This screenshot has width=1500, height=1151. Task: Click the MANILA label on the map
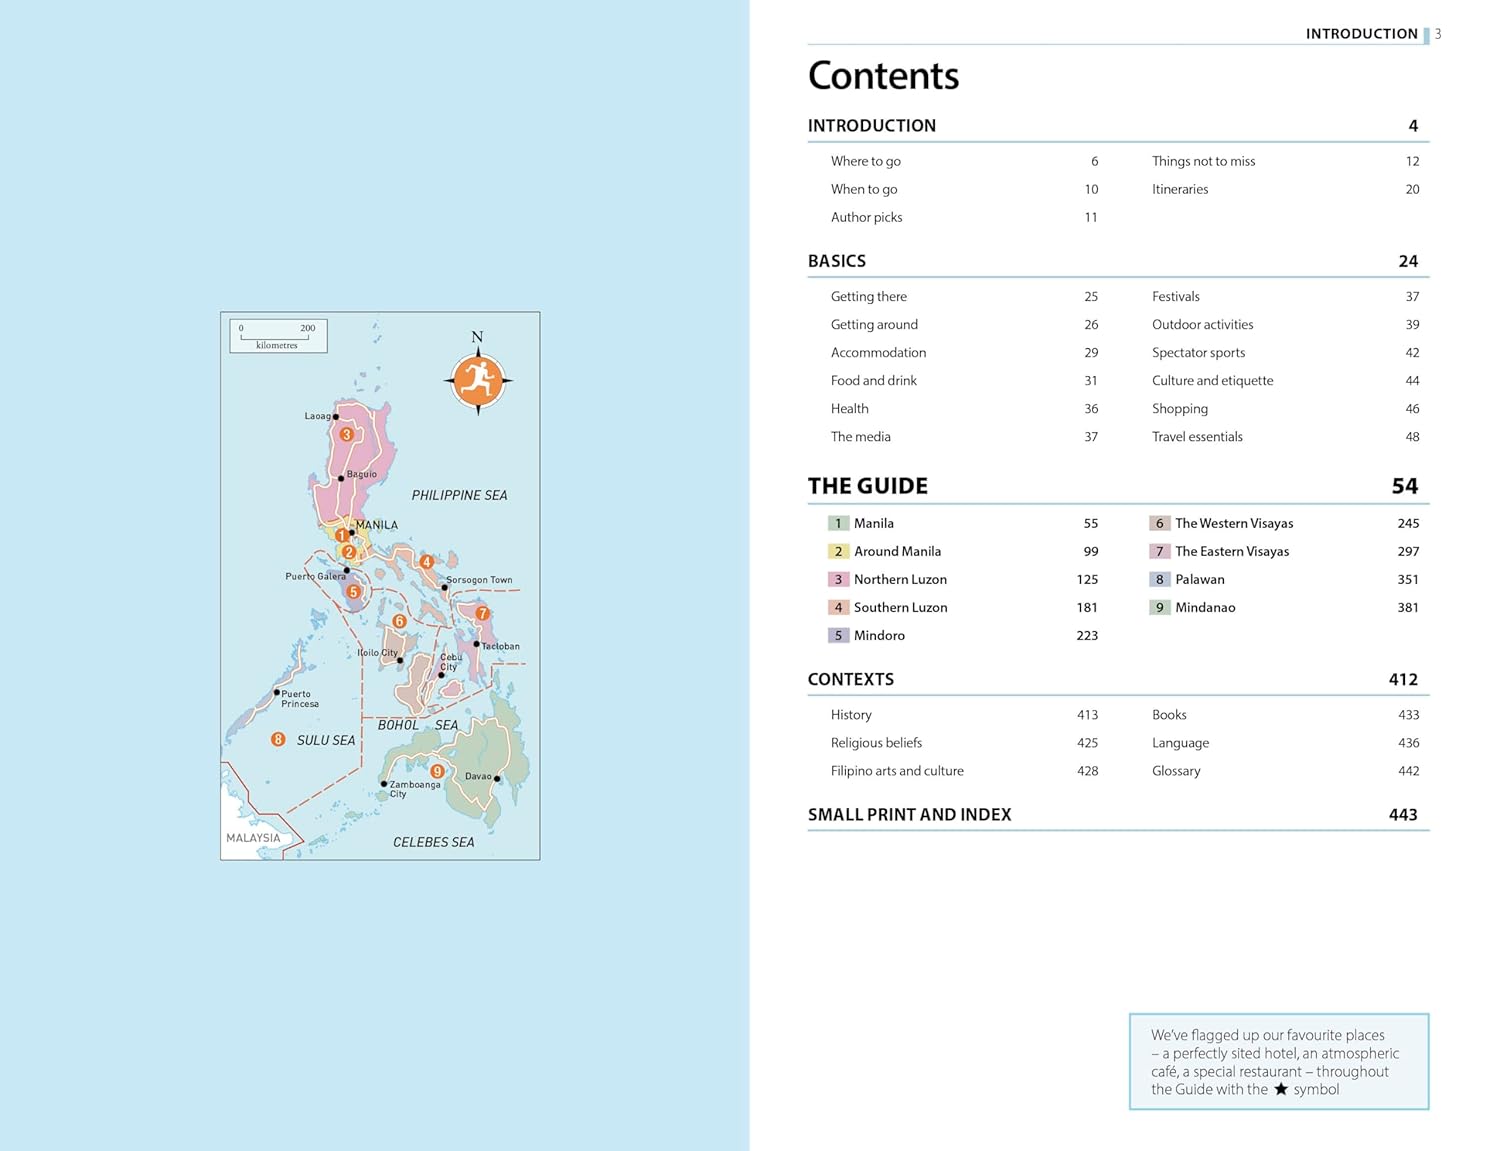click(x=377, y=525)
